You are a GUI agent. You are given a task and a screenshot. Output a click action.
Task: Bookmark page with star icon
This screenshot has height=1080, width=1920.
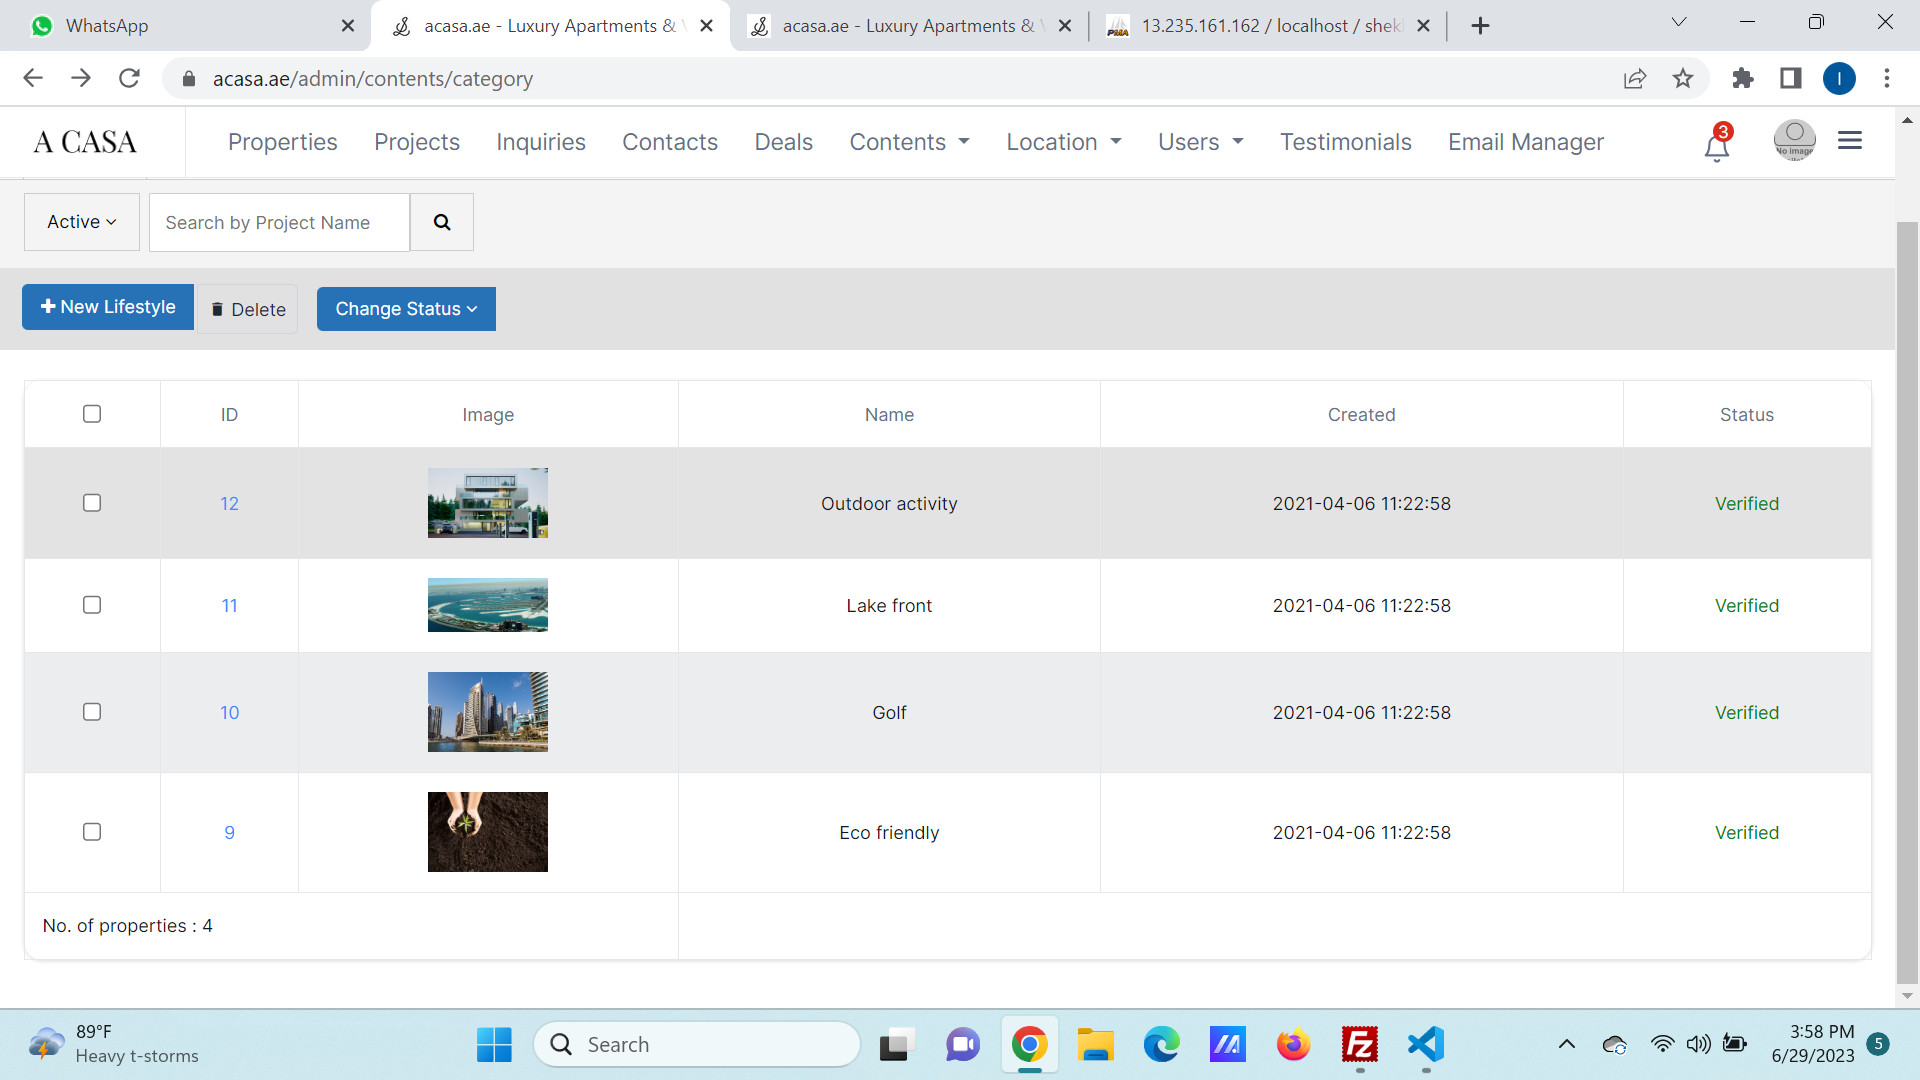[x=1683, y=78]
